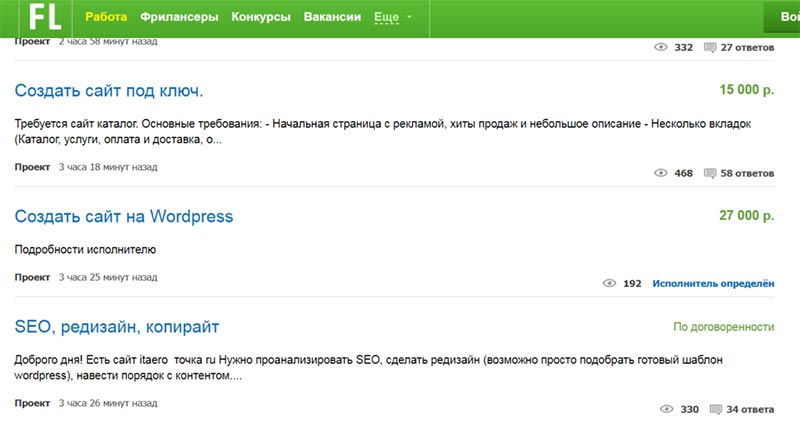Click eye views icon beside 332
Screen dimensions: 800x422
[x=660, y=47]
